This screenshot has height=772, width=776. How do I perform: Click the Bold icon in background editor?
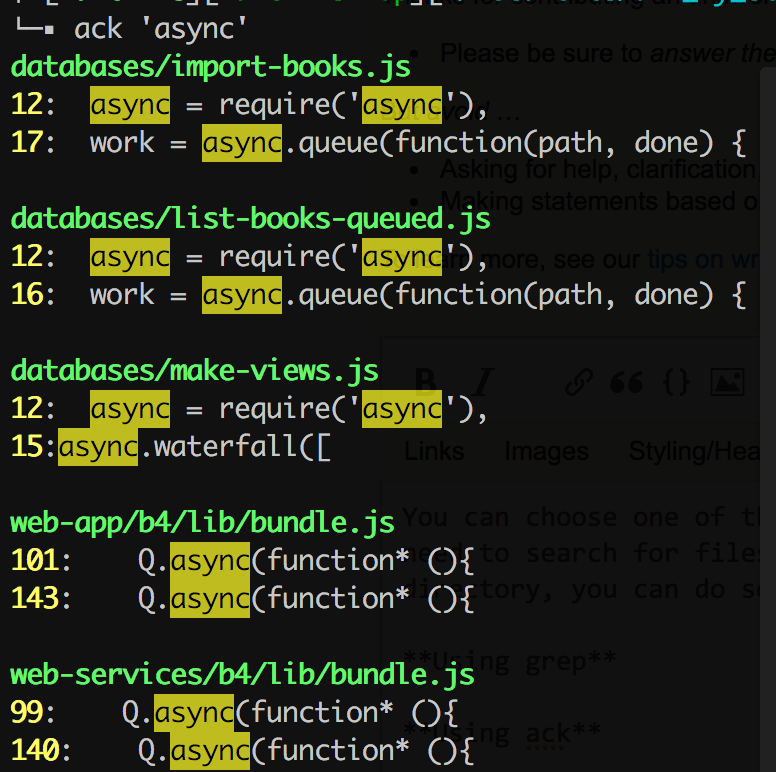[x=426, y=382]
